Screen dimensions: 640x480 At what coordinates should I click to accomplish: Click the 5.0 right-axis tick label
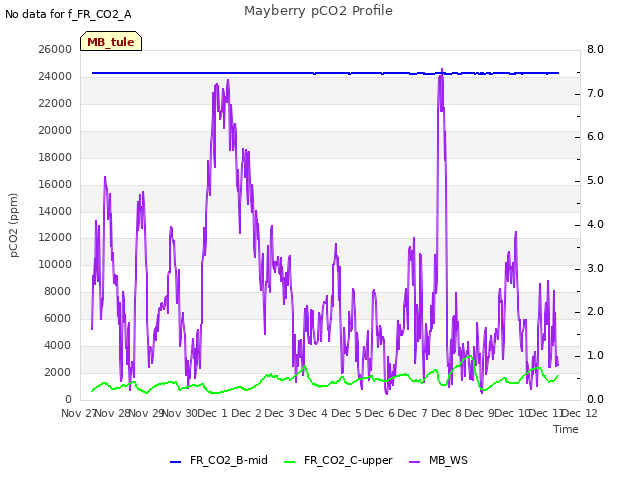[x=595, y=181]
